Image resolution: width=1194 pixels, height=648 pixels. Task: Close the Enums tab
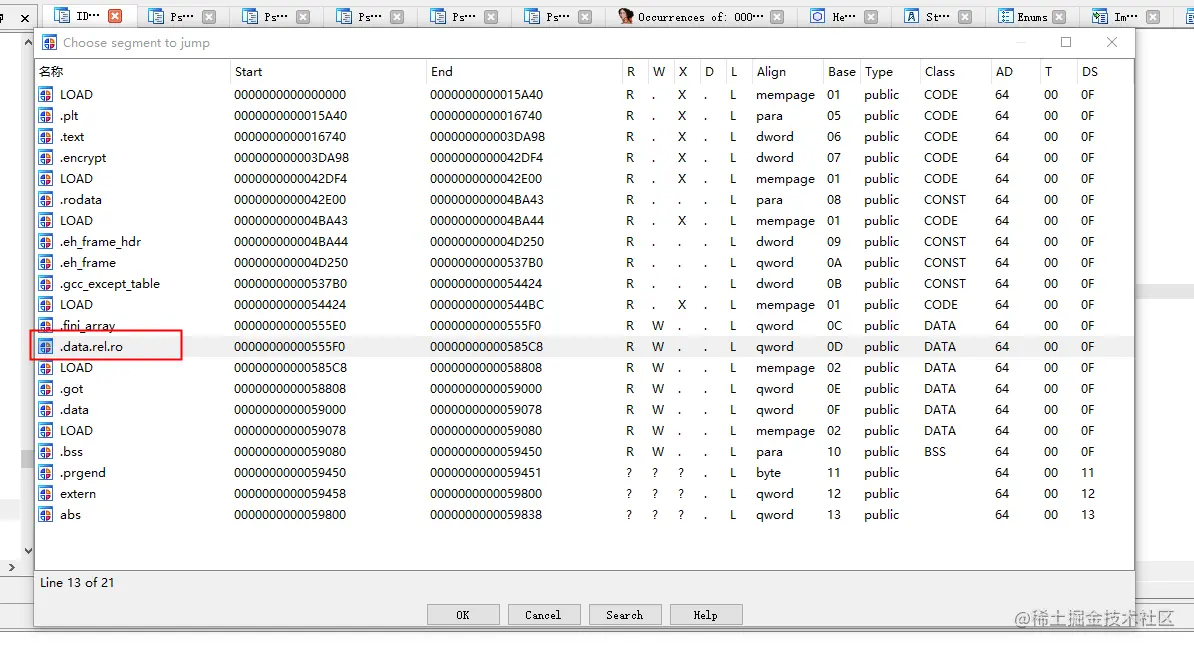[x=1059, y=17]
